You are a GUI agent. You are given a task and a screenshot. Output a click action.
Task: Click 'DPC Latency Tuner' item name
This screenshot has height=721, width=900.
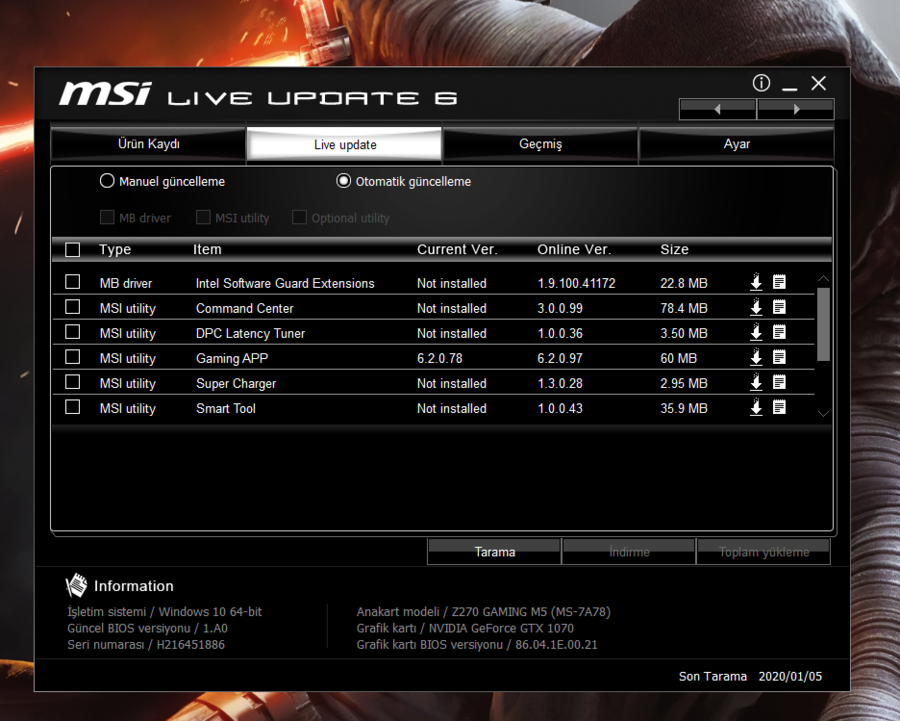(250, 333)
